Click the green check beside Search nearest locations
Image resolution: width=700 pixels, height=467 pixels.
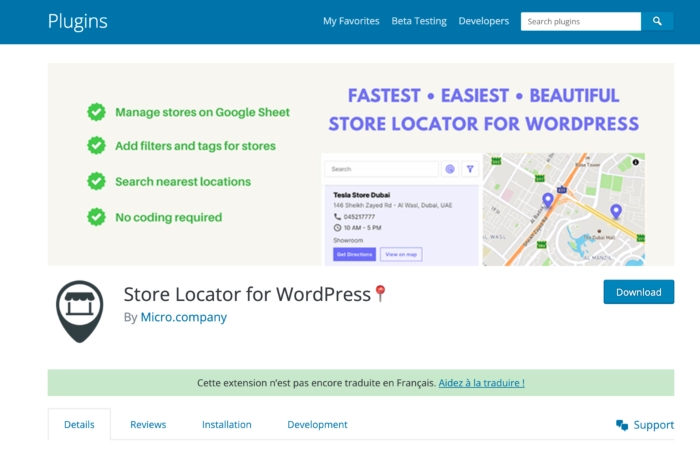coord(96,181)
